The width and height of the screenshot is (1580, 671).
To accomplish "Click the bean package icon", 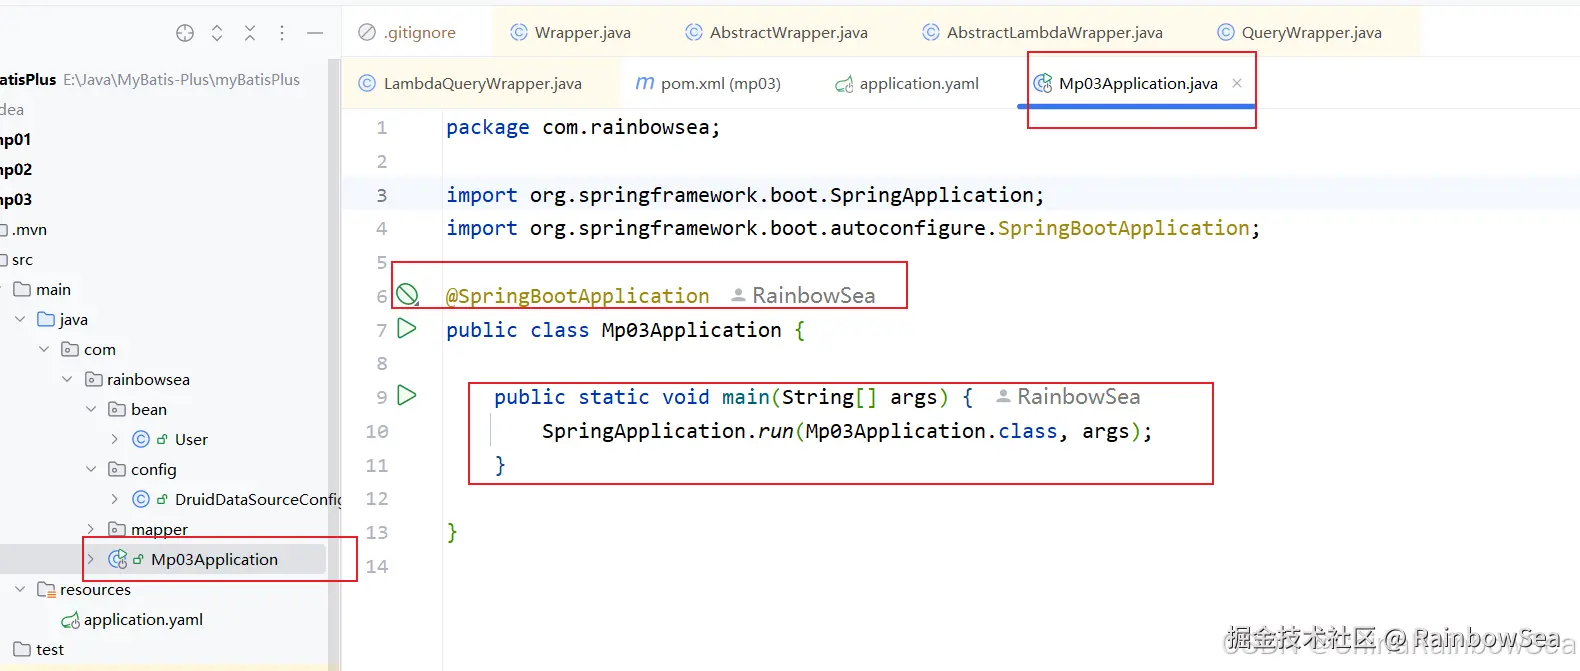I will click(117, 409).
